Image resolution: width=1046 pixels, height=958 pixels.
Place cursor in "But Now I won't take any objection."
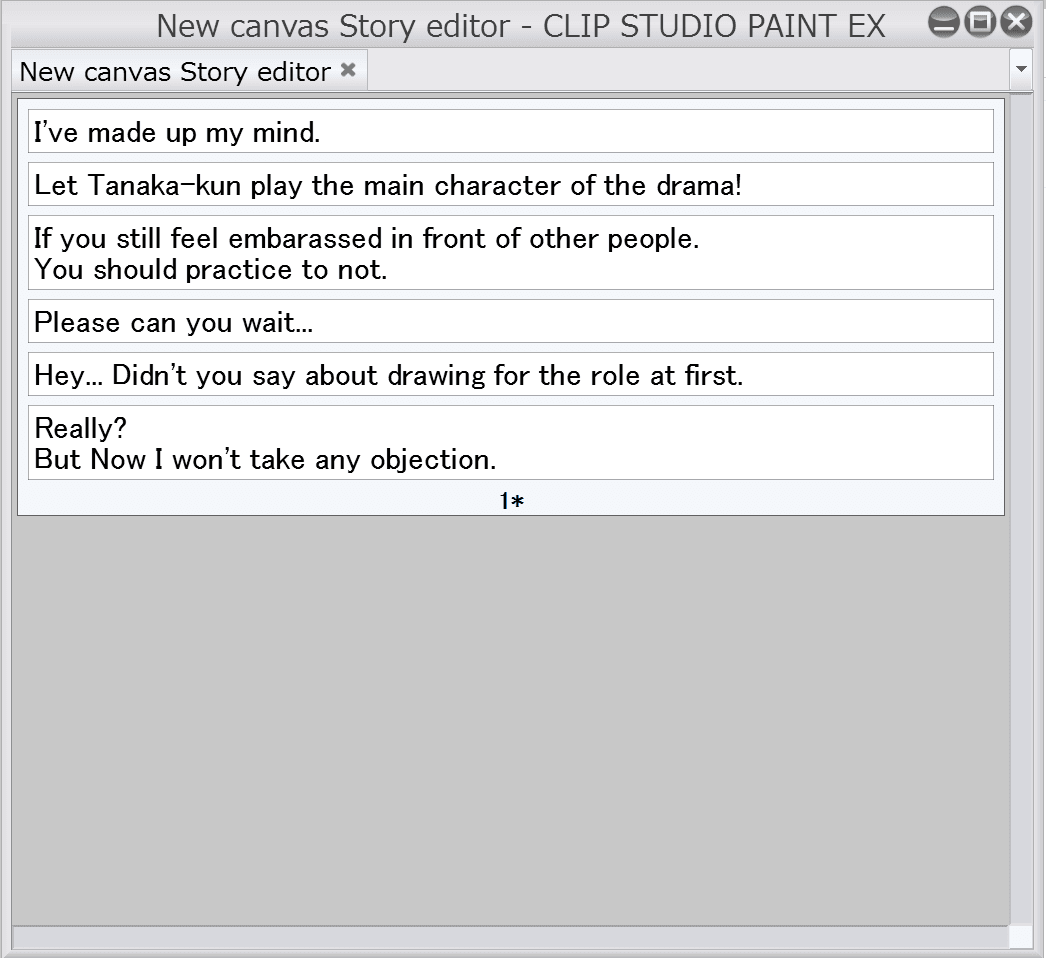pos(265,460)
